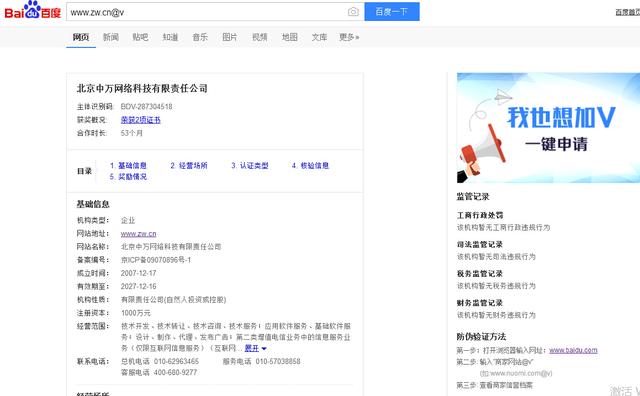Open camera image search icon
Viewport: 640px width, 396px height.
[x=353, y=12]
